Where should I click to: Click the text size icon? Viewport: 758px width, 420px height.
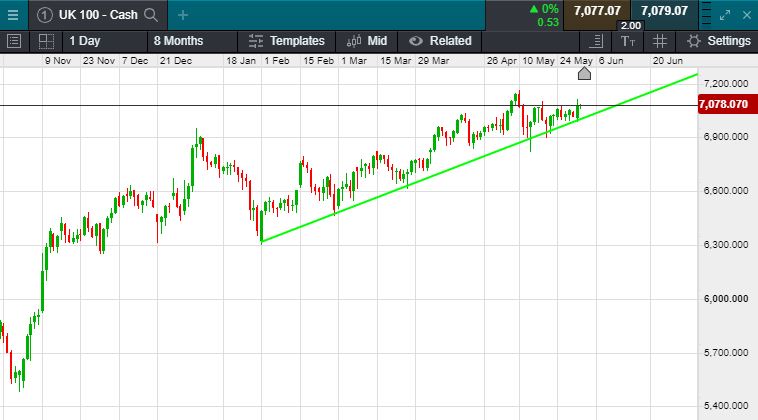pyautogui.click(x=628, y=41)
